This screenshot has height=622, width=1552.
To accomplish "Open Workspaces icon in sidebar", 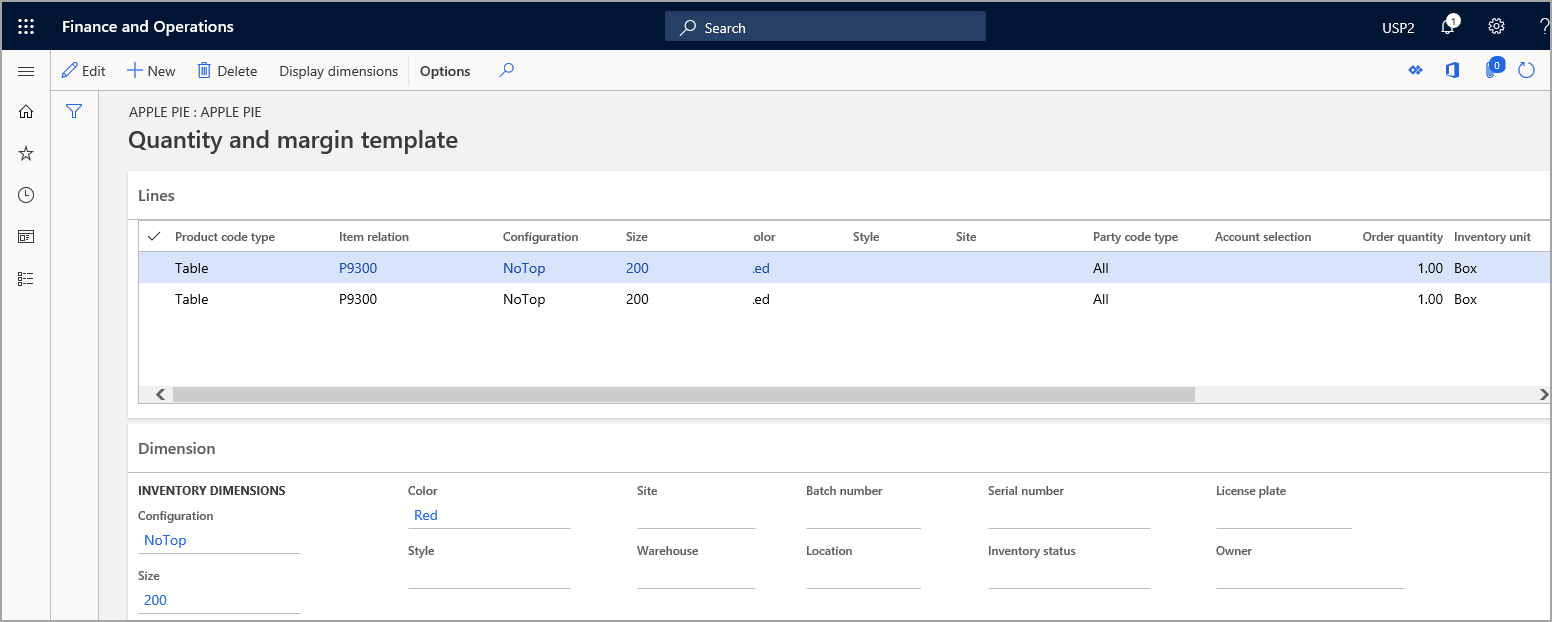I will coord(26,237).
